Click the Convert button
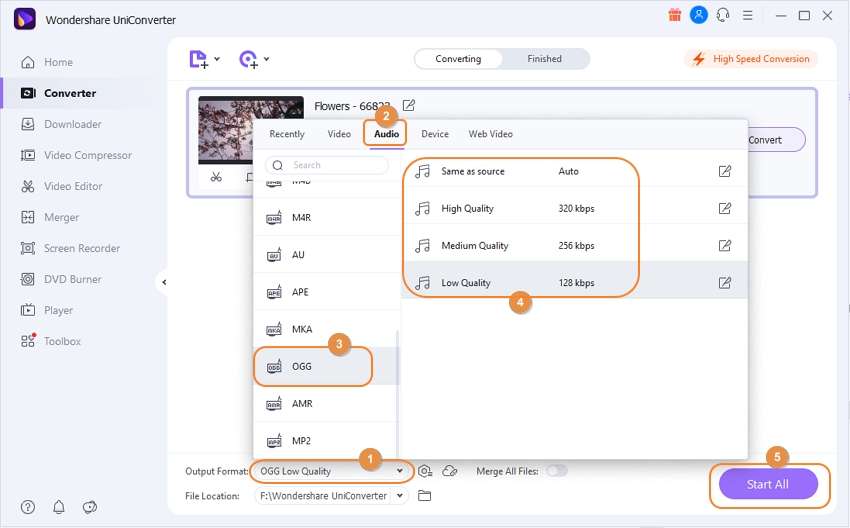Viewport: 850px width, 528px height. (774, 140)
